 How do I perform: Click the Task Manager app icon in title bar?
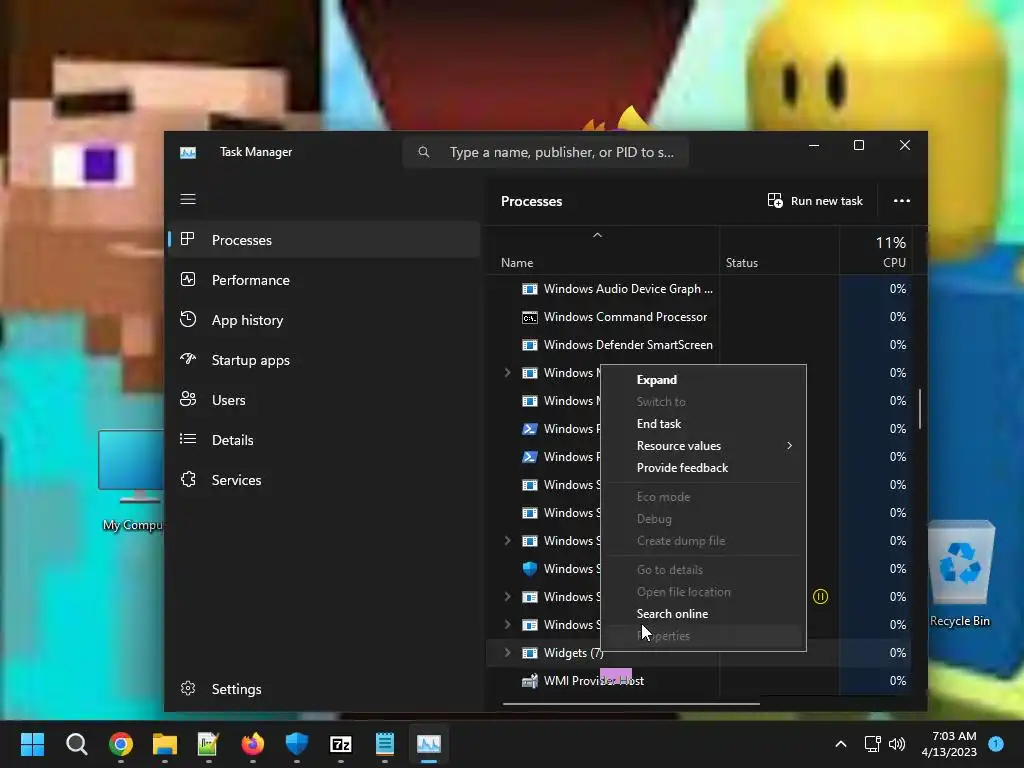188,153
